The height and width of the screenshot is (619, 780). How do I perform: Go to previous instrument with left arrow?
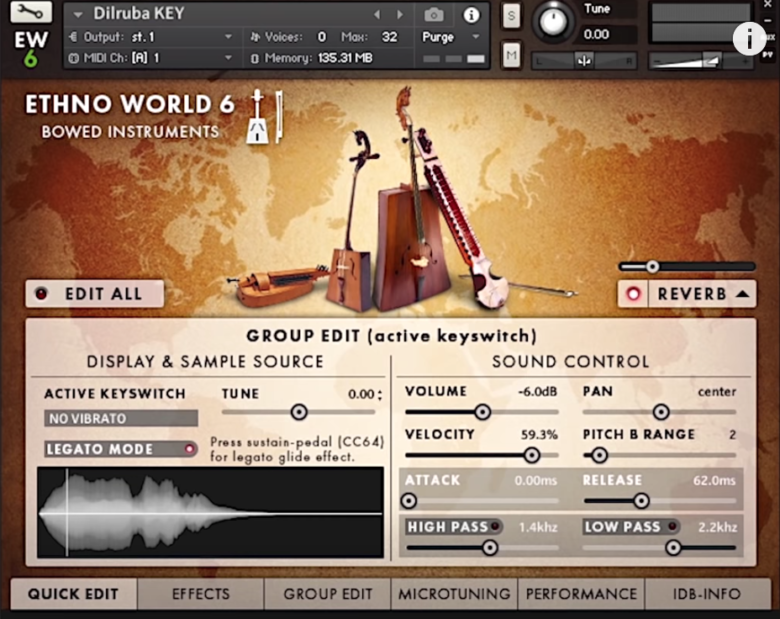pyautogui.click(x=377, y=14)
